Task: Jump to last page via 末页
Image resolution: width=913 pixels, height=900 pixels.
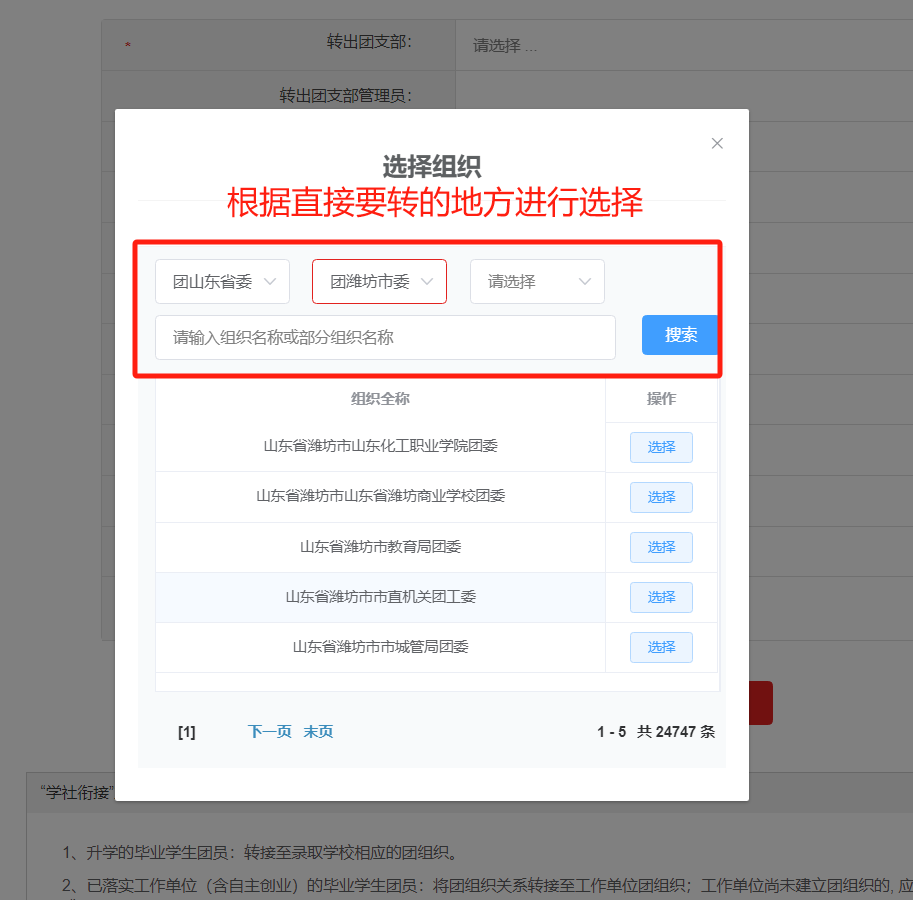Action: tap(318, 732)
